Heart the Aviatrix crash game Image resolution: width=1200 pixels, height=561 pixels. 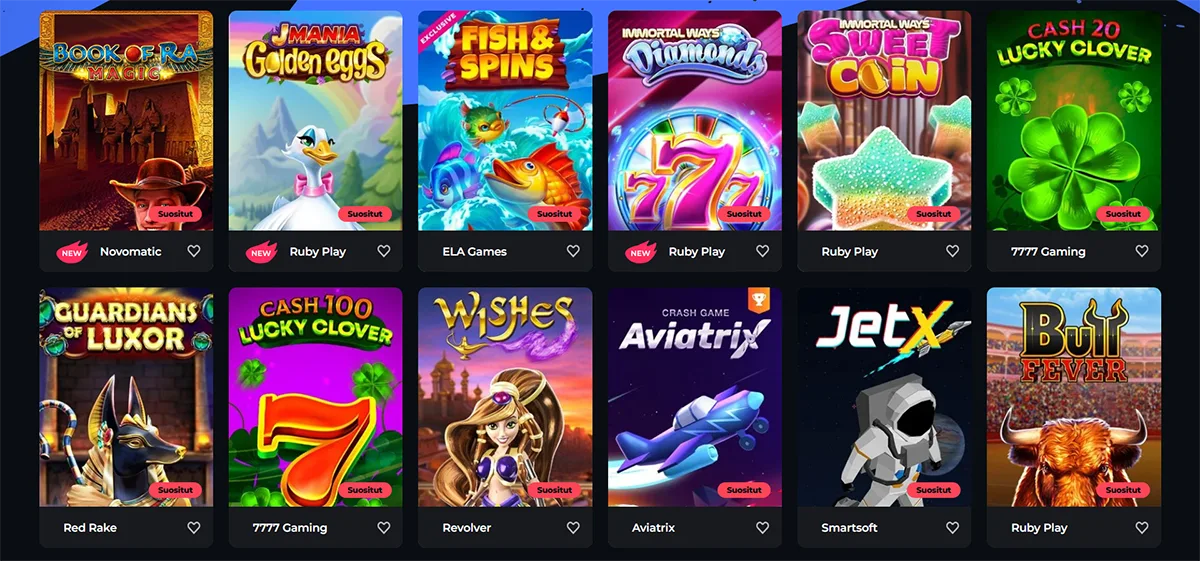[x=763, y=528]
